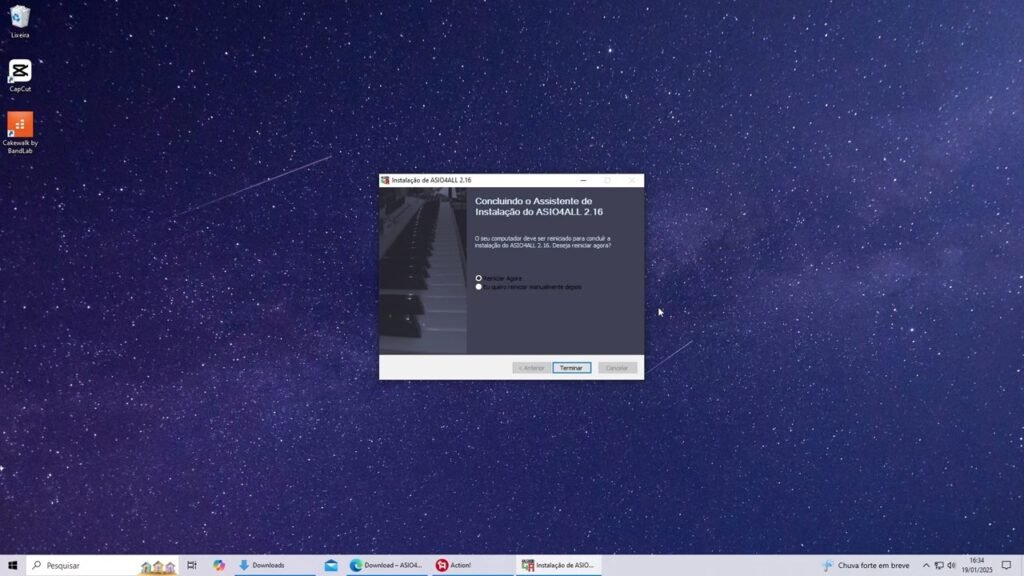1024x576 pixels.
Task: Click the "Instalação de ASIO..." taskbar button
Action: pyautogui.click(x=558, y=566)
